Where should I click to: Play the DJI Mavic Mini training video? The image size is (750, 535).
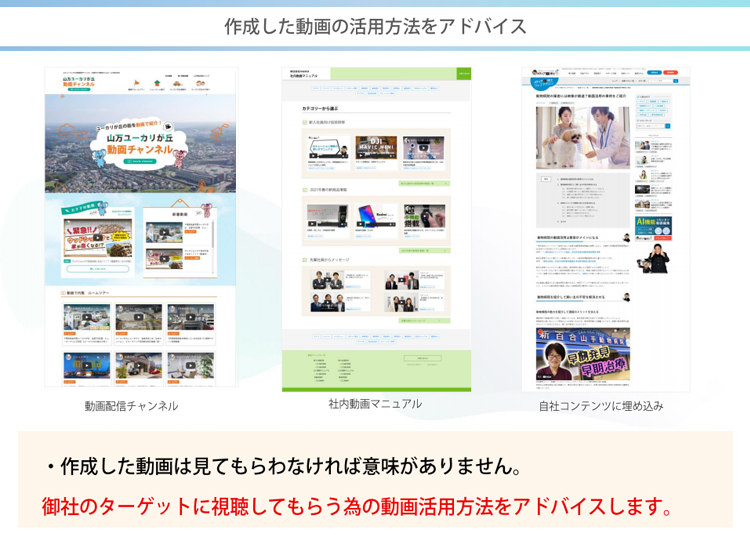click(x=376, y=147)
